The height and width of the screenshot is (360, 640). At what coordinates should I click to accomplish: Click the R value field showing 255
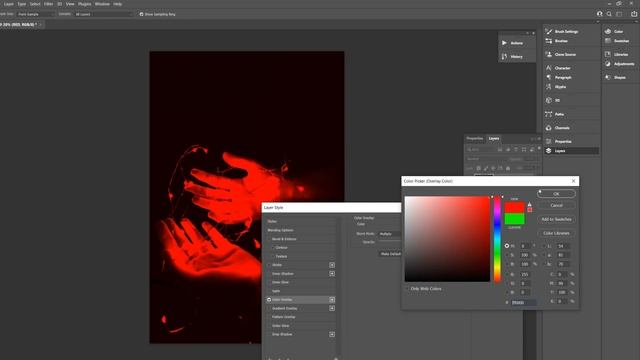point(524,274)
